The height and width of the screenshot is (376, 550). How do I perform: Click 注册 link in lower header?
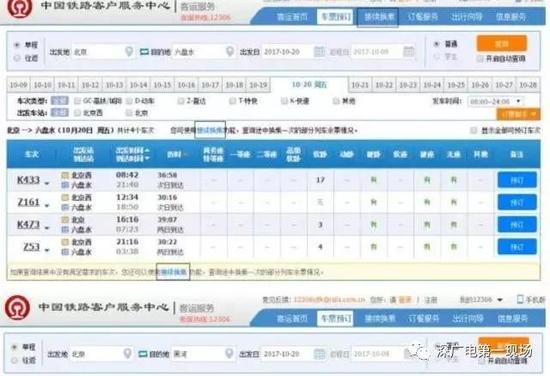coord(431,300)
